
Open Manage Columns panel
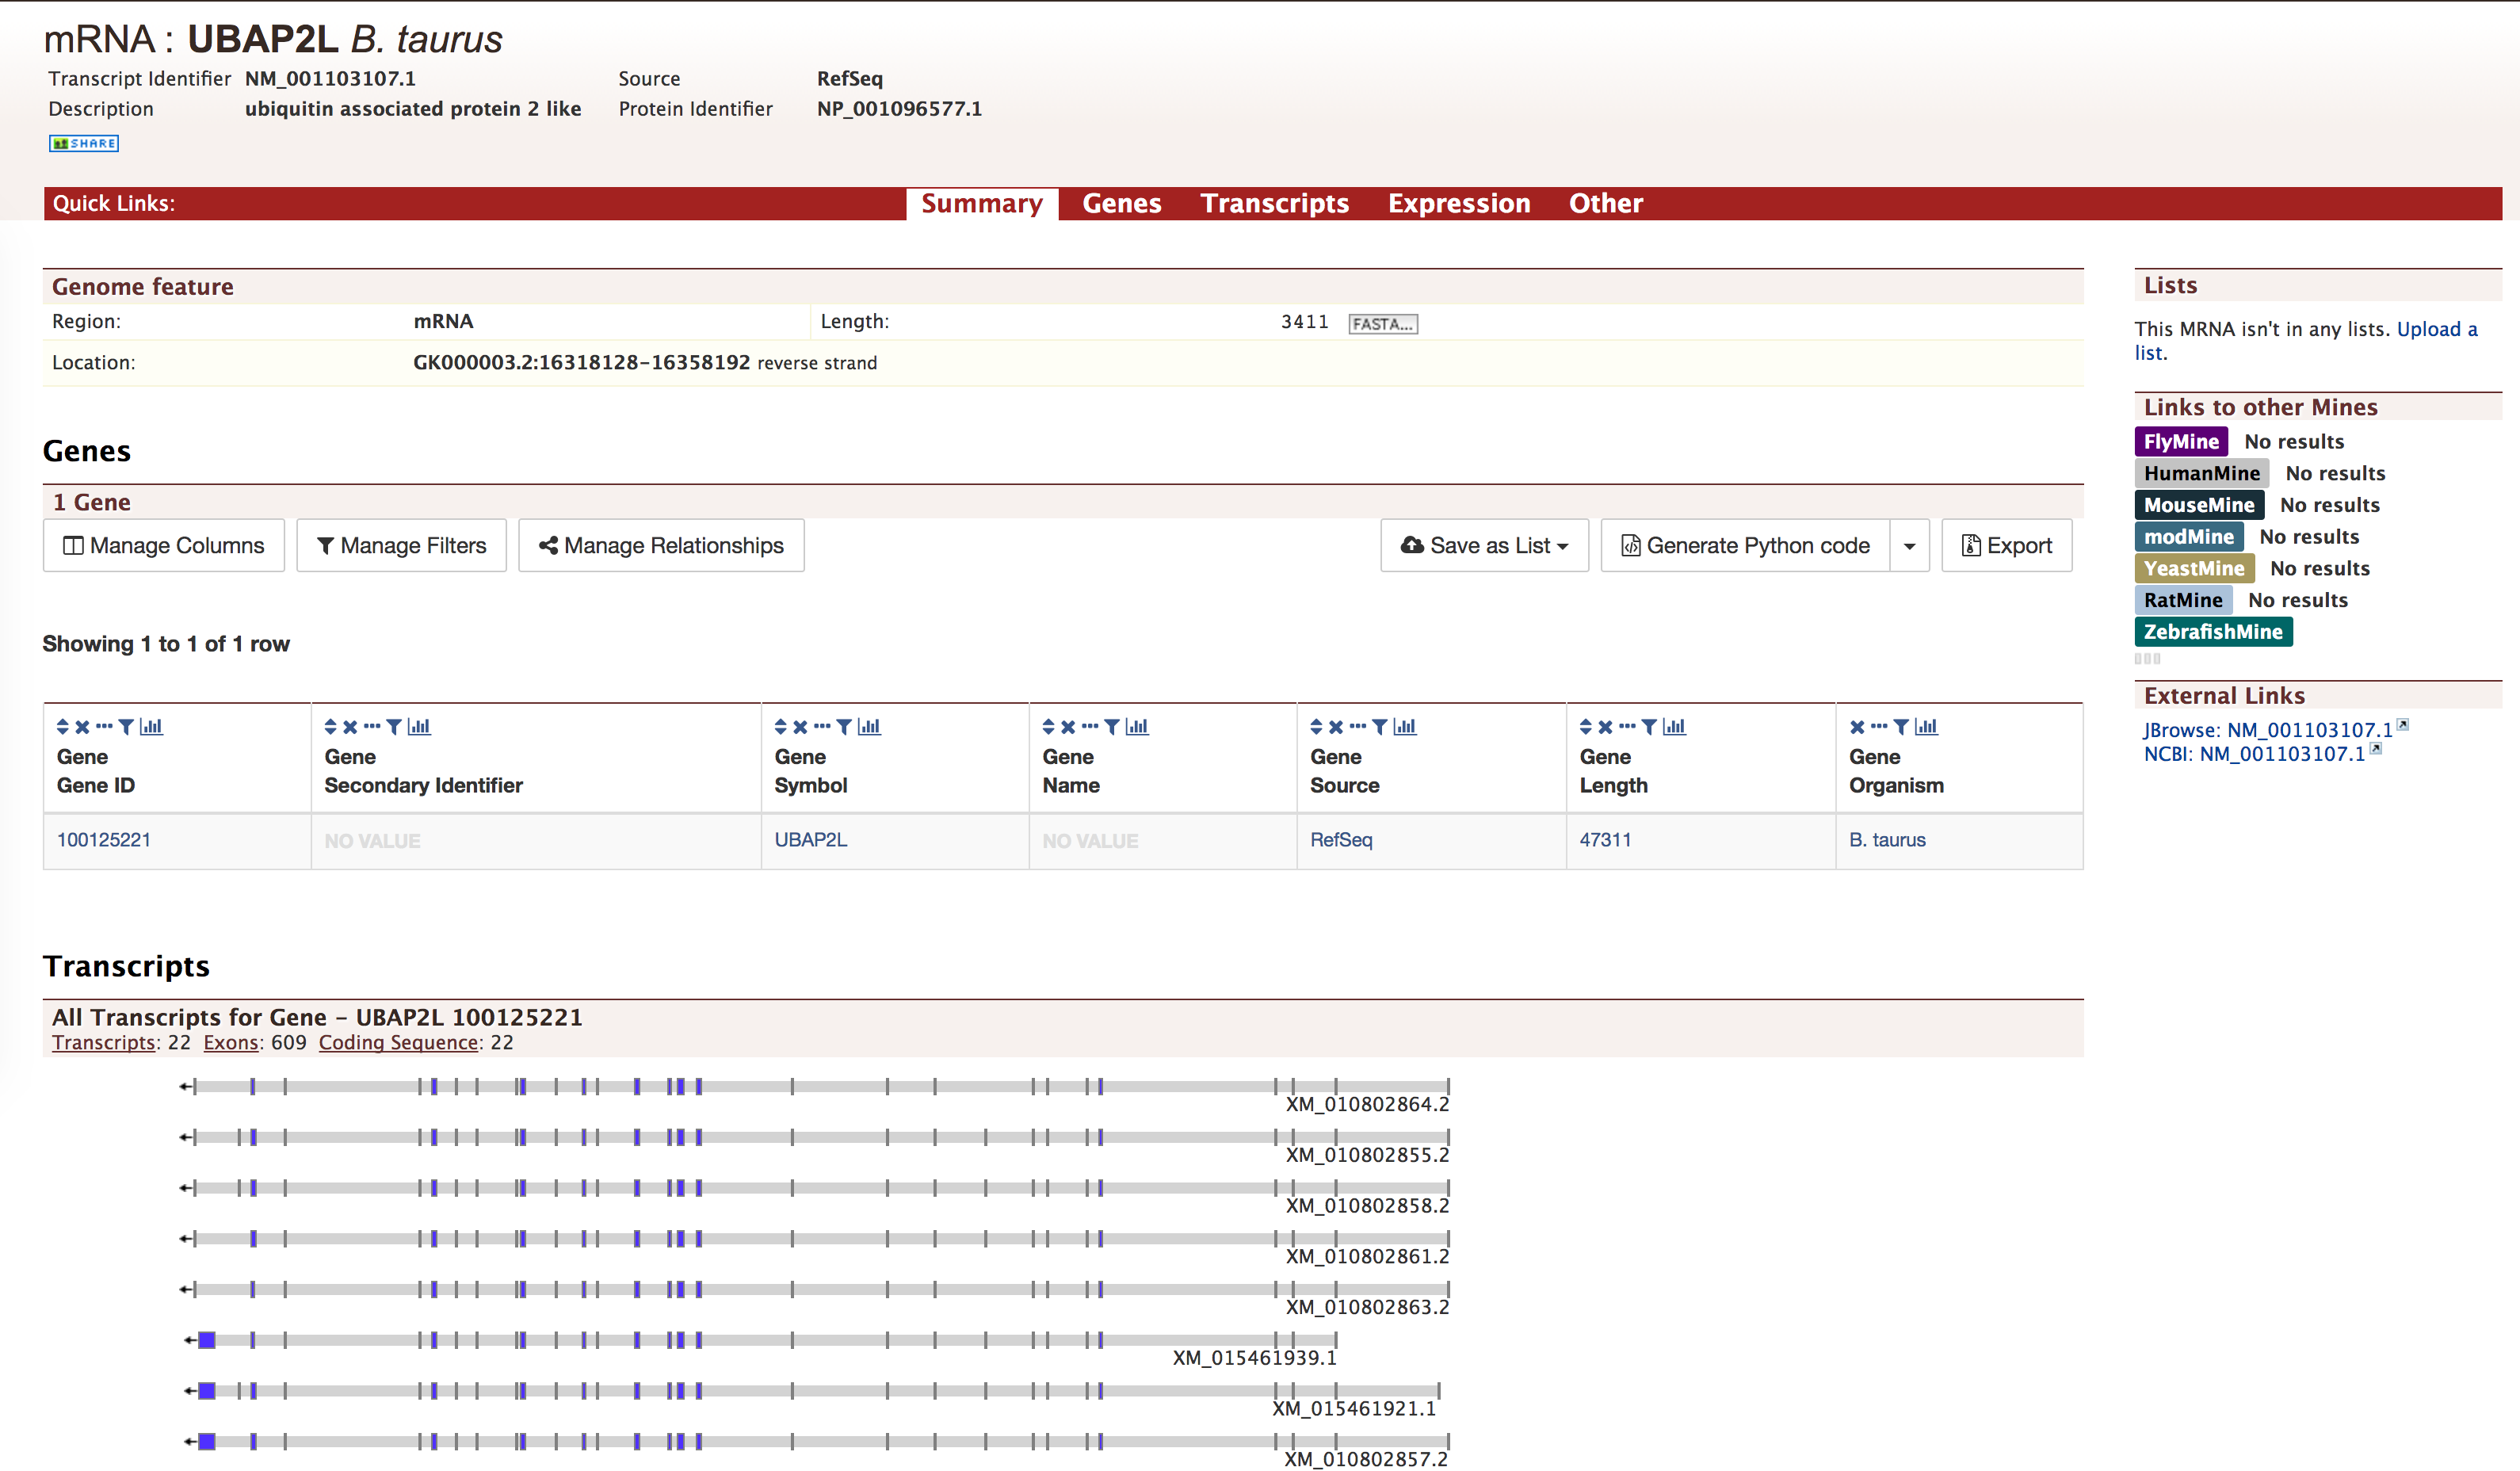point(164,546)
